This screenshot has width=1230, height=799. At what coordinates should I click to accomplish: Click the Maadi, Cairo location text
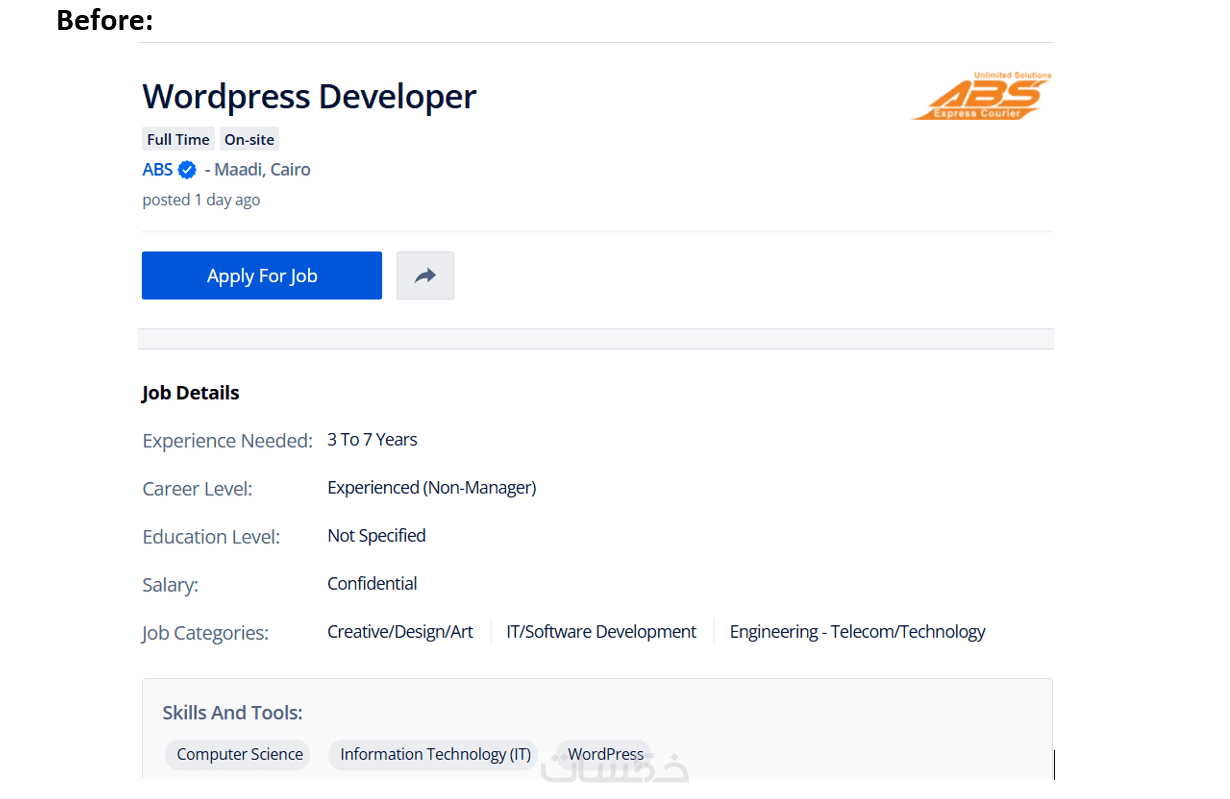(262, 169)
